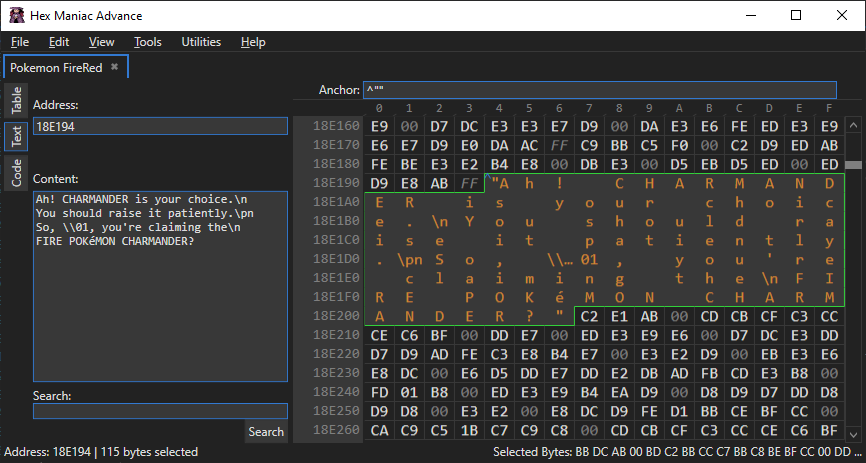Click inside the Content text editor

[160, 286]
